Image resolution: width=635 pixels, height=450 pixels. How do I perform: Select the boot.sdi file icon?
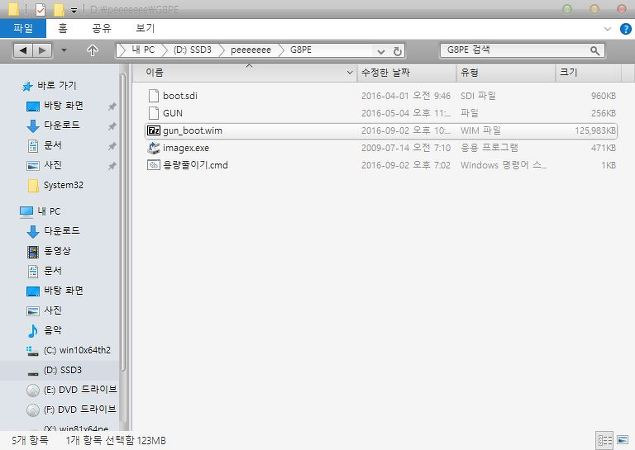coord(153,96)
